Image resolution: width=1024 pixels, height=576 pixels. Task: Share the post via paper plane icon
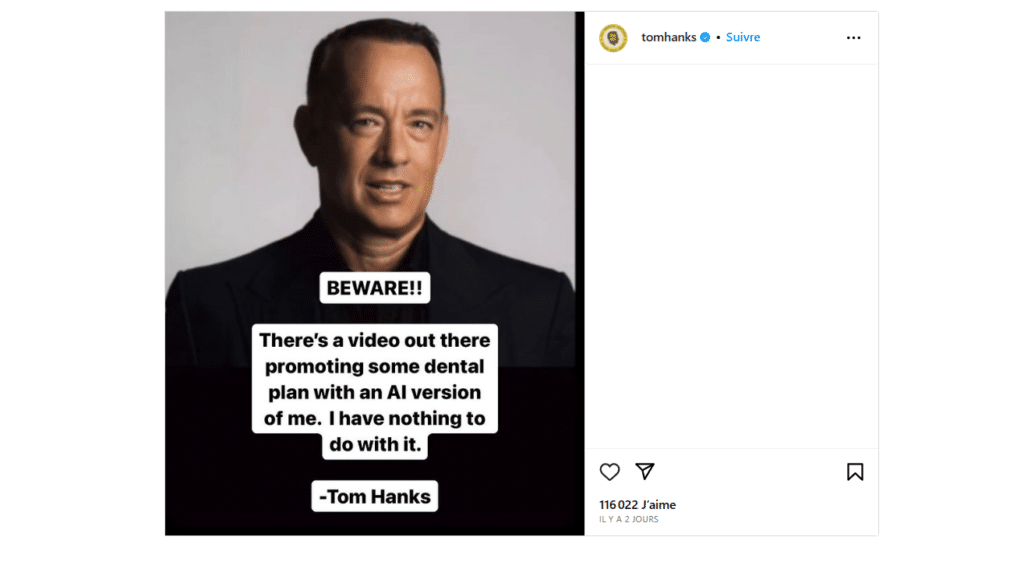point(645,471)
